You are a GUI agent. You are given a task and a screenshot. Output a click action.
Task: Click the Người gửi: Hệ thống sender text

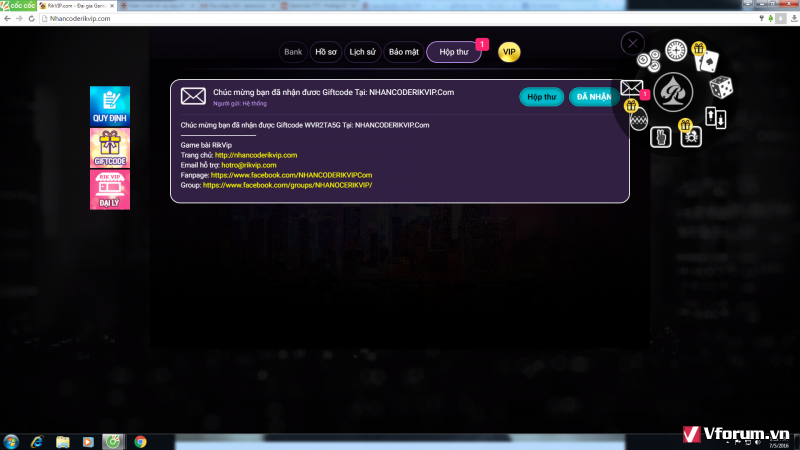[x=240, y=104]
